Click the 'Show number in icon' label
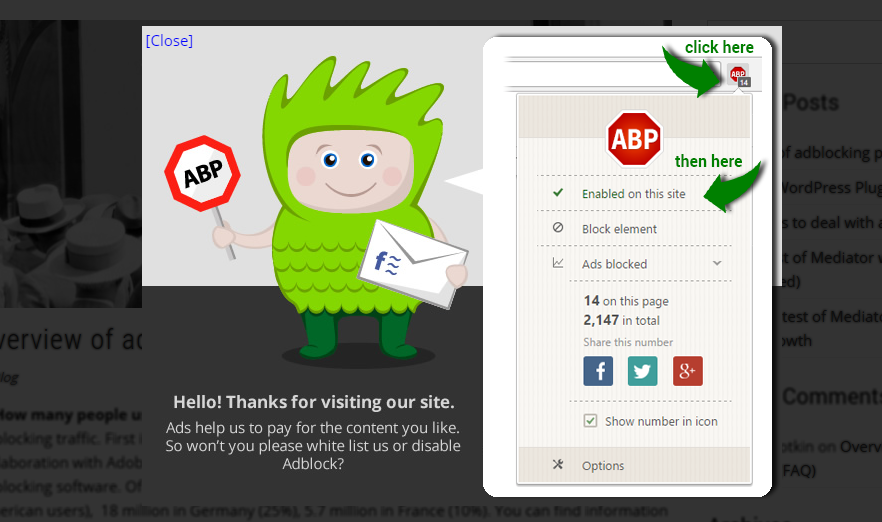 [661, 421]
